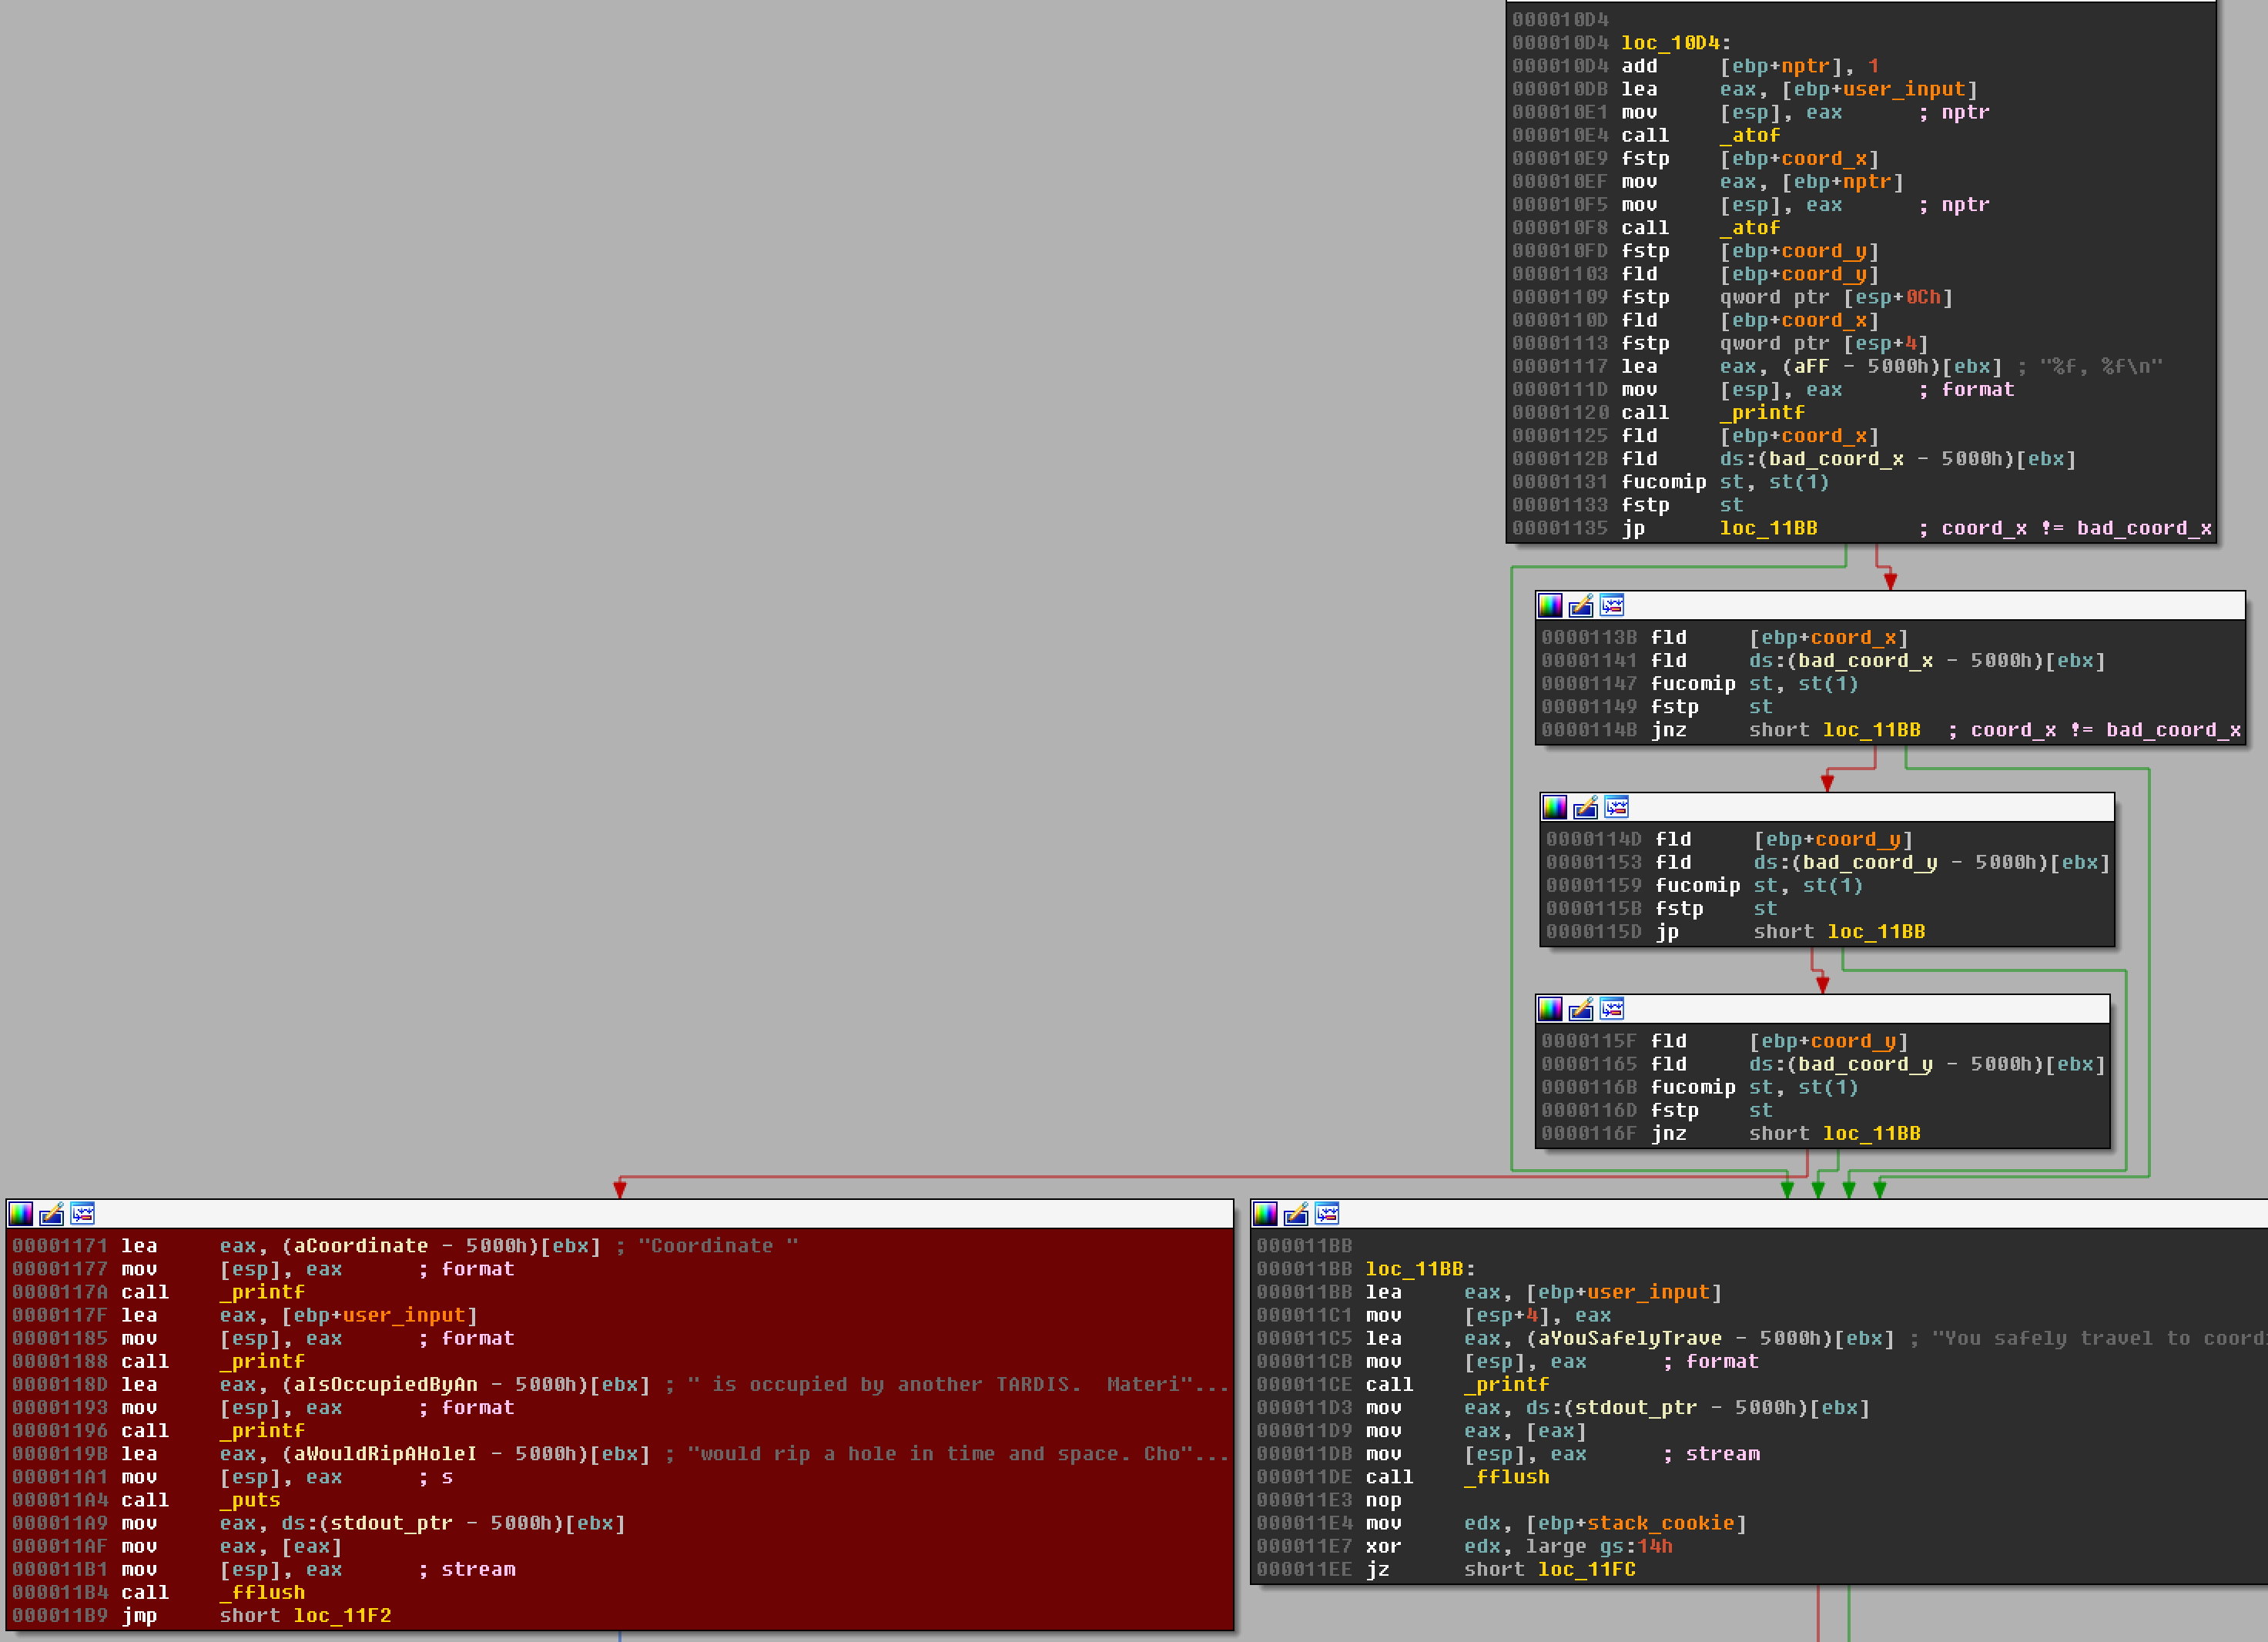This screenshot has width=2268, height=1642.
Task: Click the loc_11FC jump target at 000011EE
Action: pos(1586,1569)
